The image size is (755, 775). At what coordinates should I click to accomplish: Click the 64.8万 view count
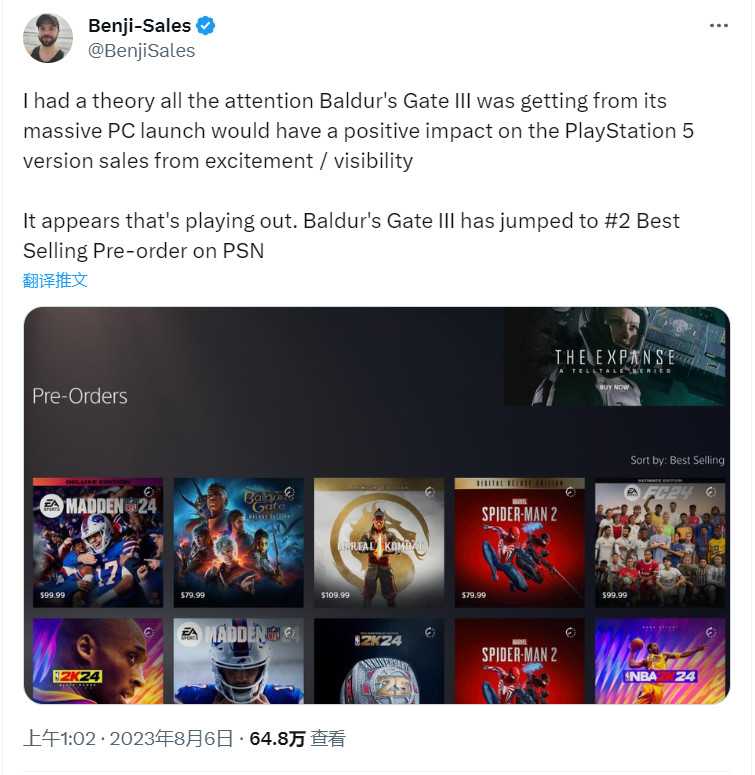277,739
